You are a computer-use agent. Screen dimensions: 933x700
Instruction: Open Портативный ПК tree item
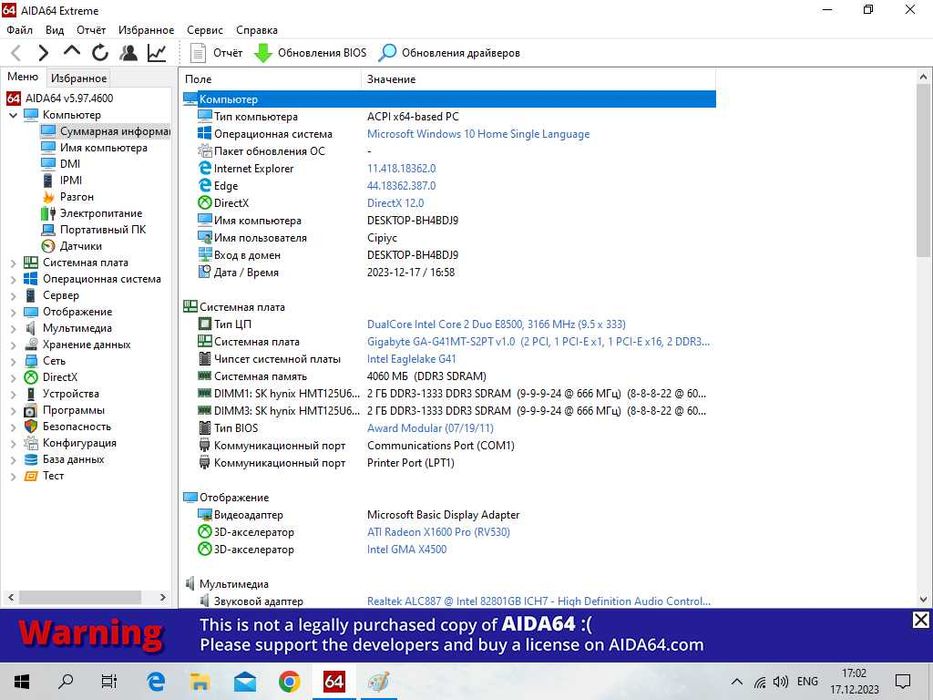click(94, 229)
